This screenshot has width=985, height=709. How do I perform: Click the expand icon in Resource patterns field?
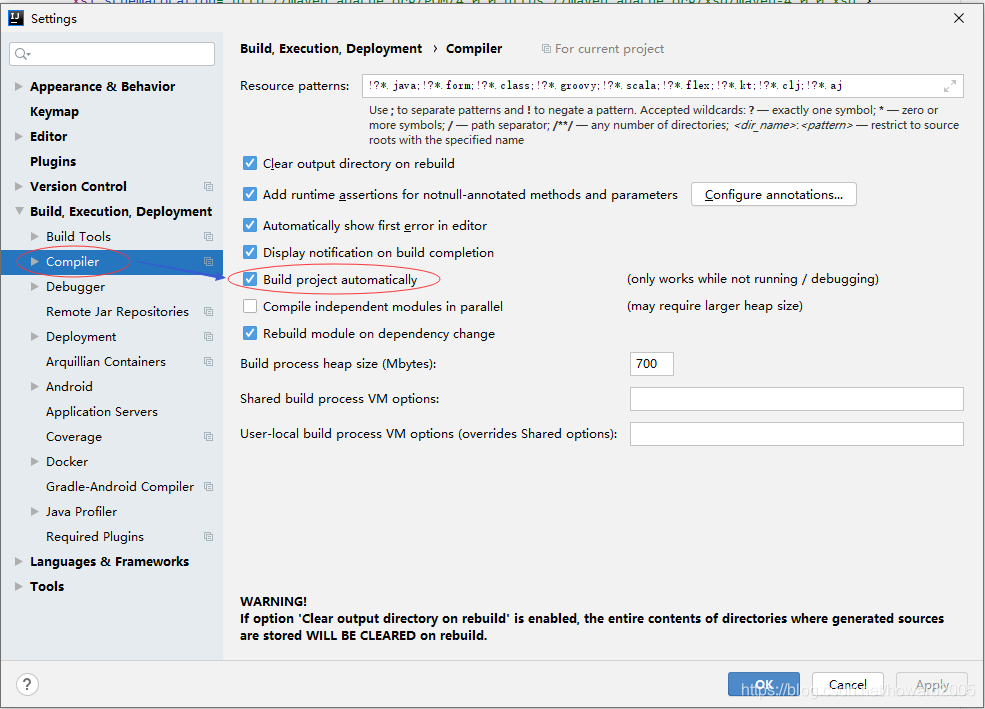(x=950, y=86)
